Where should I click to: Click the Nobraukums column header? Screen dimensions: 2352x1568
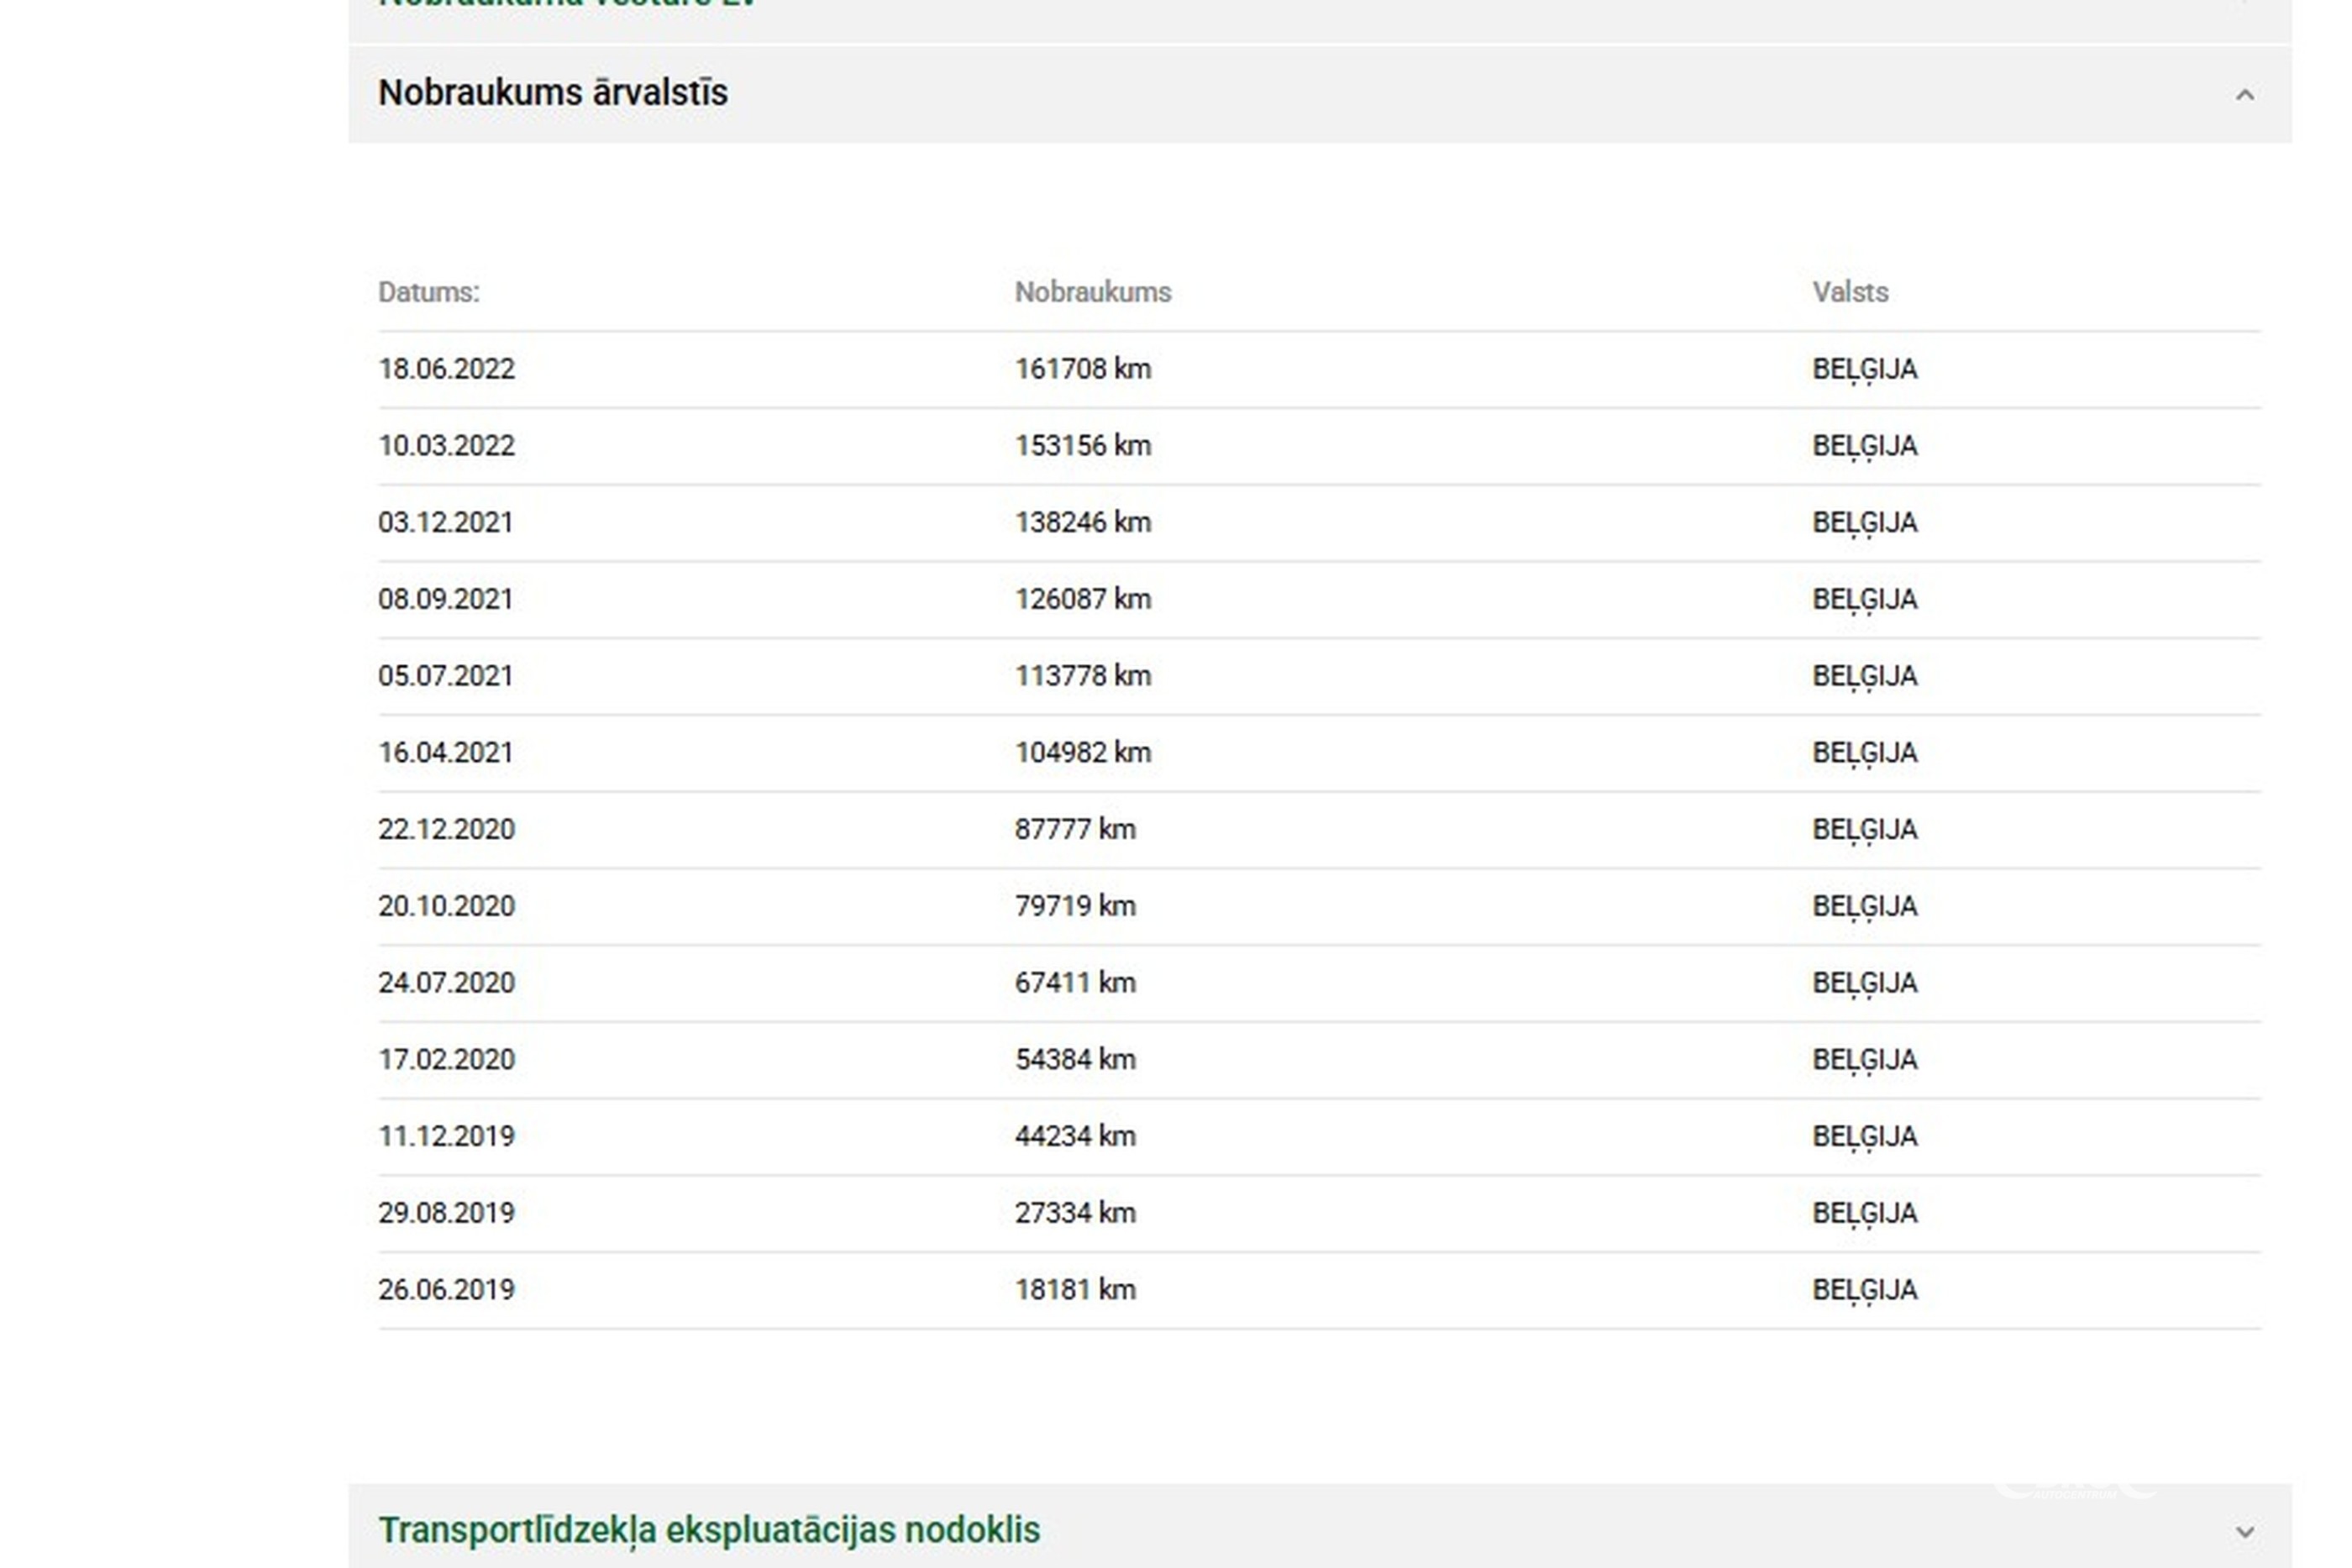pos(1092,292)
